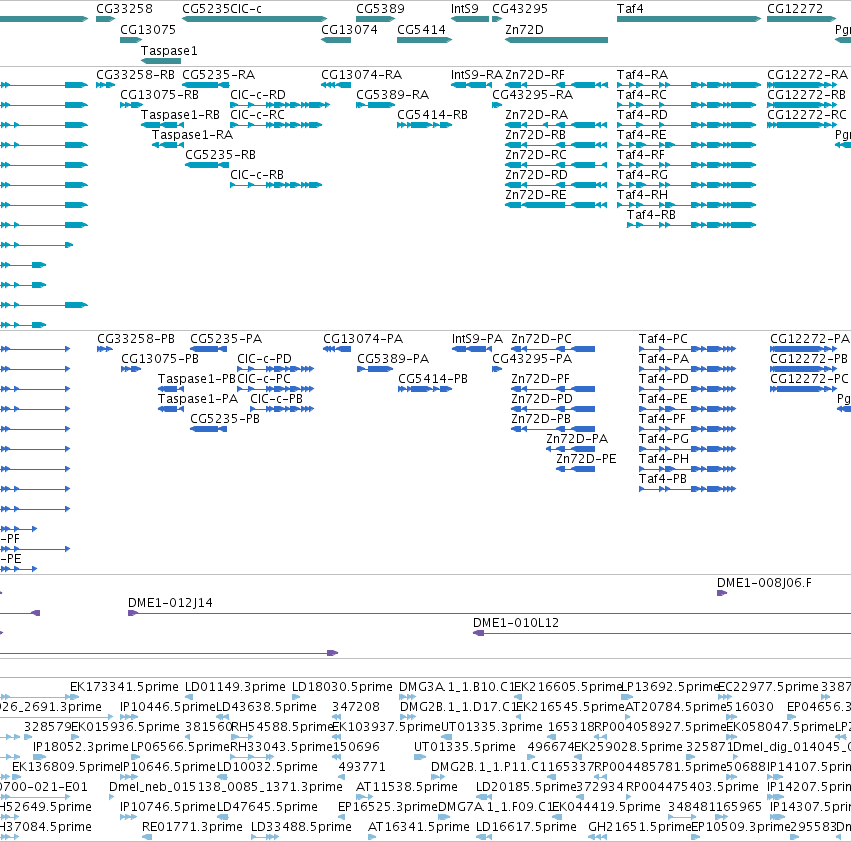Click the Zn72D gene label
This screenshot has height=842, width=851.
[x=524, y=29]
